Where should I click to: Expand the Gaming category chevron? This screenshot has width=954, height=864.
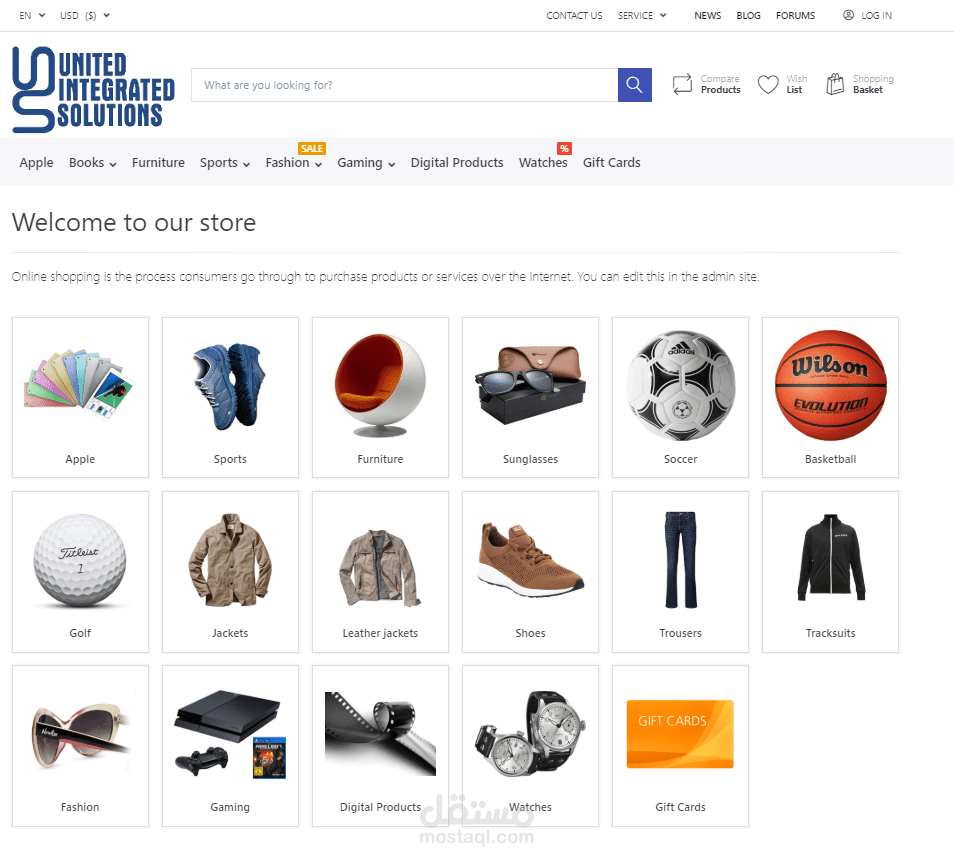coord(391,164)
